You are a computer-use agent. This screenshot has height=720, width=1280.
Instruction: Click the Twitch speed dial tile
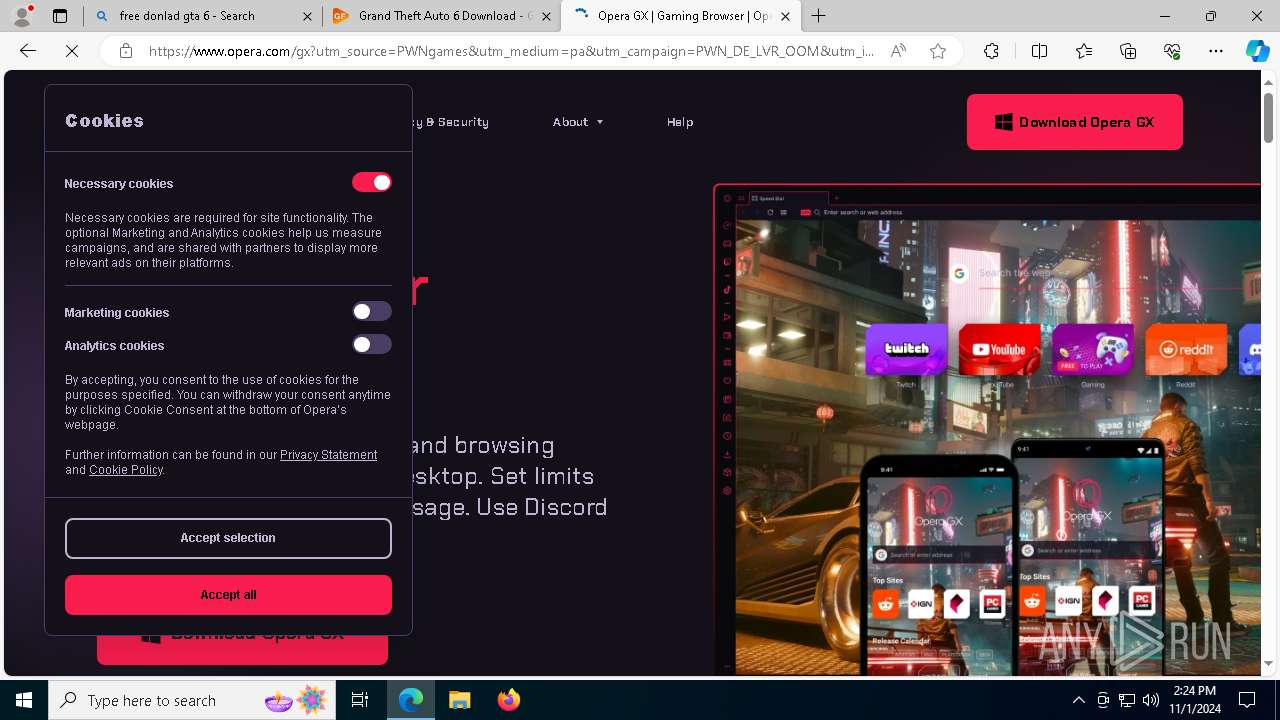906,350
